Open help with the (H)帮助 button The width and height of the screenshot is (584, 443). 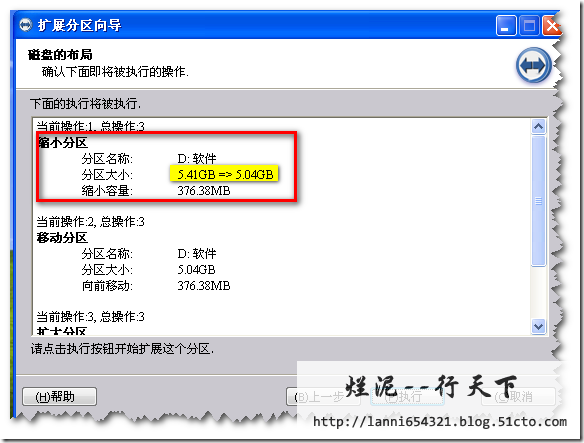[x=59, y=397]
